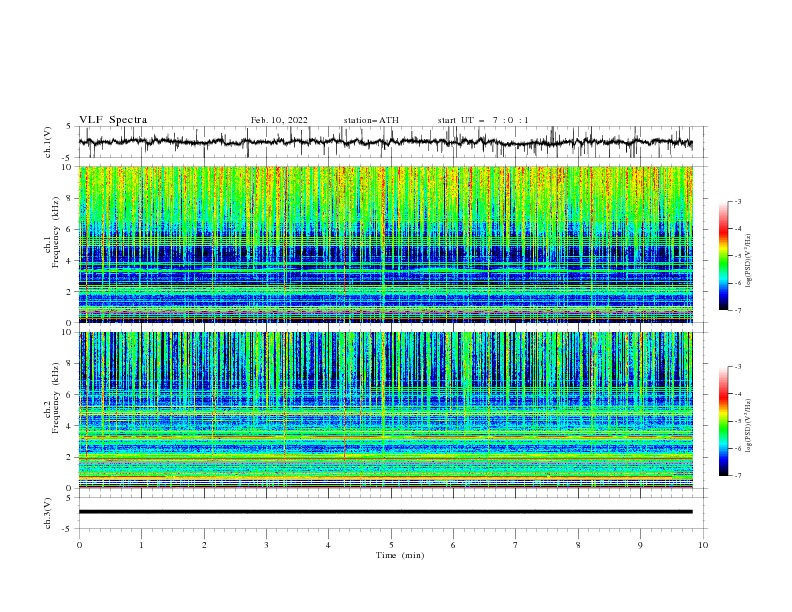Click the time axis tick label "9"
The width and height of the screenshot is (792, 612).
click(x=641, y=545)
